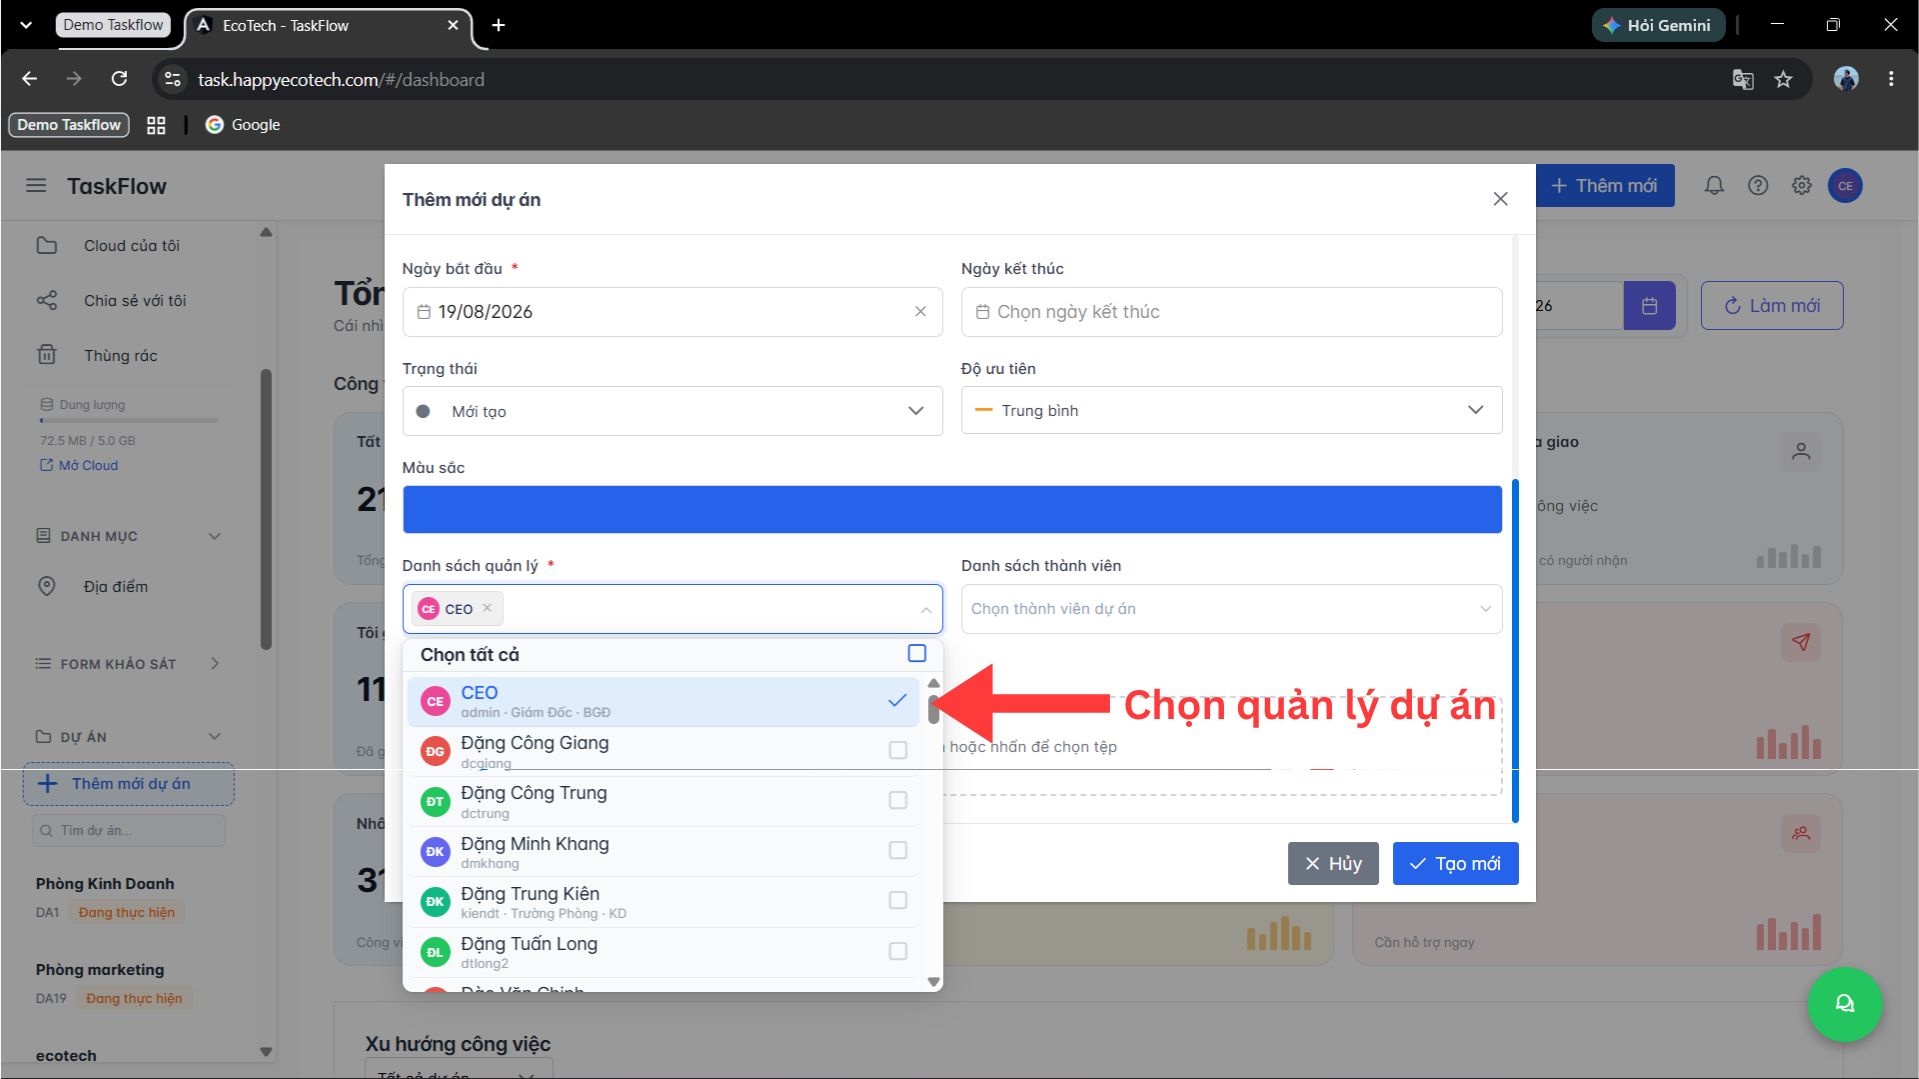The image size is (1919, 1079).
Task: Open the Độ ưu tiên Trung bình dropdown
Action: coord(1231,410)
